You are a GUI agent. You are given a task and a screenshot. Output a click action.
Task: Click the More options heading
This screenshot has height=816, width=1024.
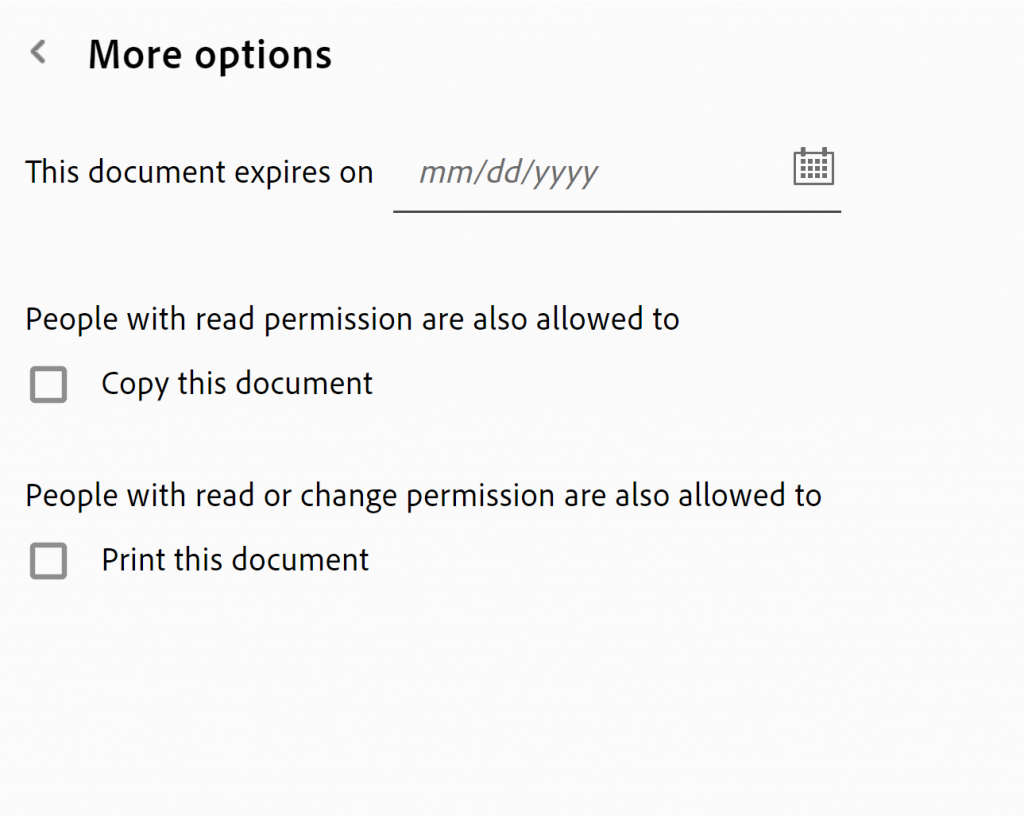(x=209, y=54)
